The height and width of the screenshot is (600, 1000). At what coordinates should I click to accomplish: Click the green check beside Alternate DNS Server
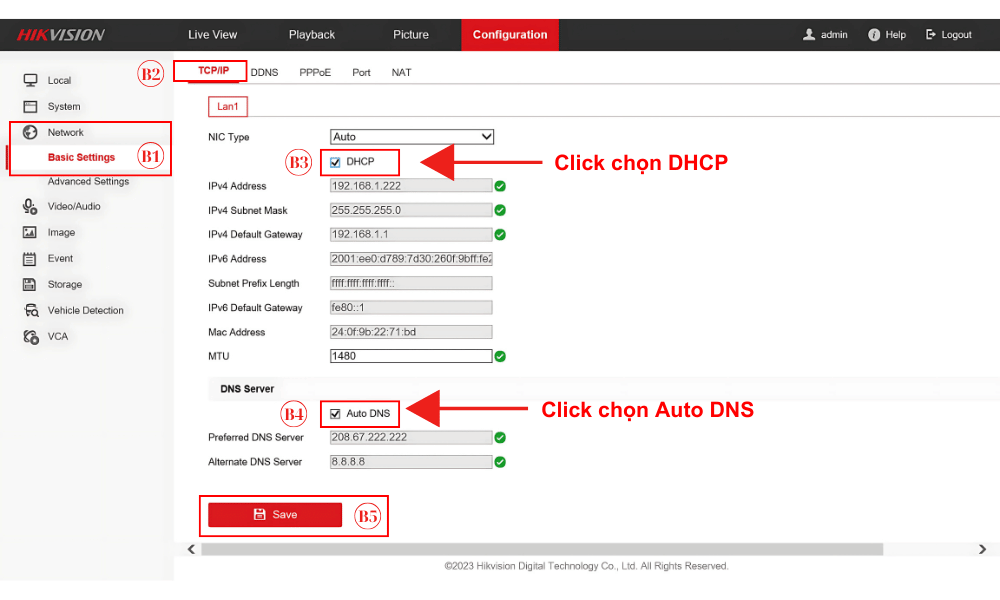click(500, 462)
